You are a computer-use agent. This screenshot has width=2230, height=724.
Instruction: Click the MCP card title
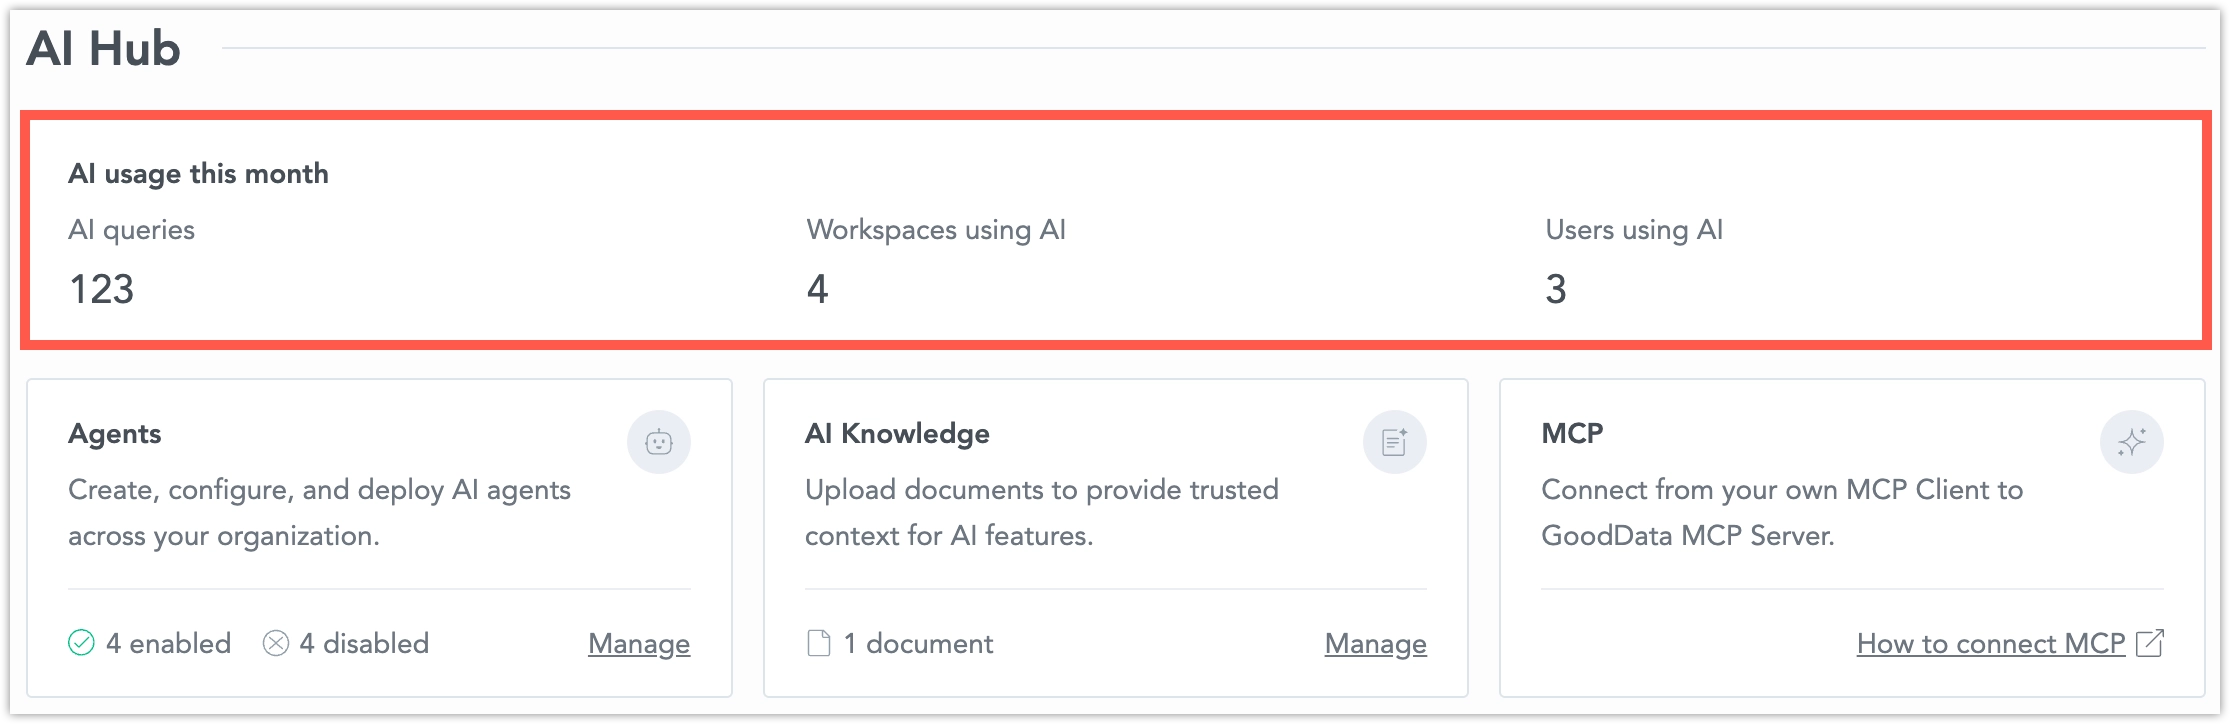(x=1572, y=434)
